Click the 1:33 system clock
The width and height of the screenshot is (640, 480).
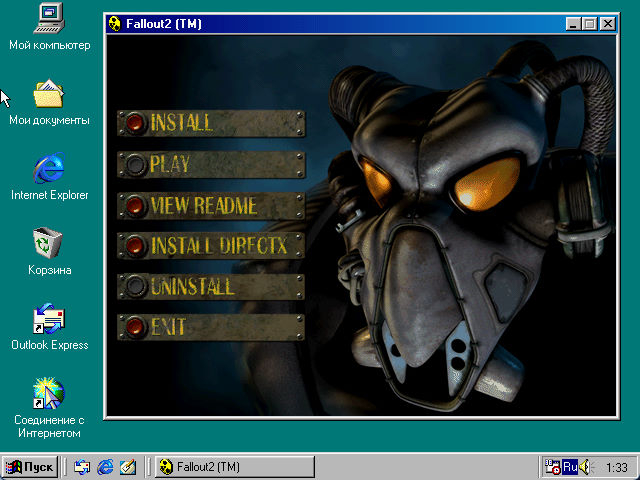point(616,467)
